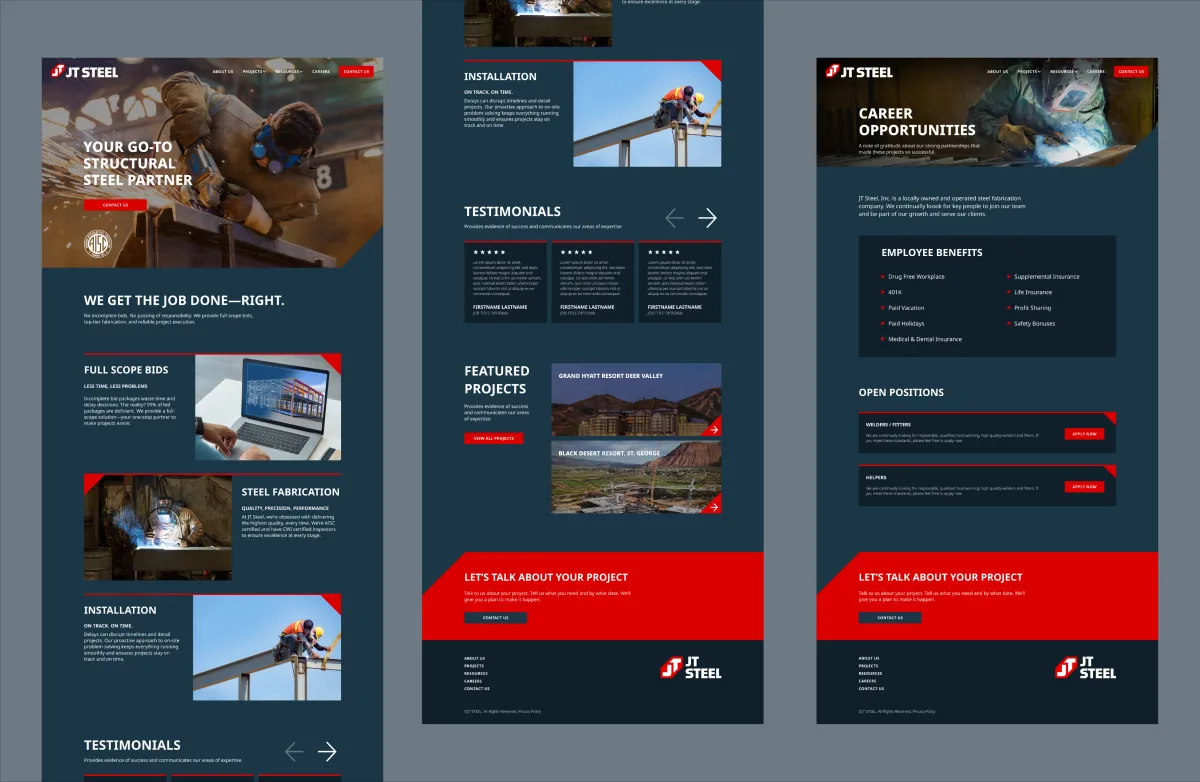Open Projects footer link on middle page
Screen dimensions: 1200x782
point(474,666)
